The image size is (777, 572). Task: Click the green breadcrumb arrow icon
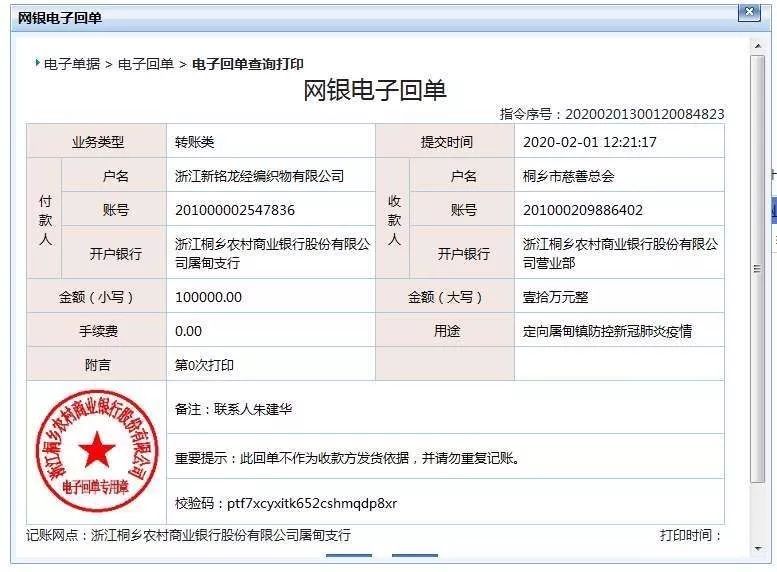37,63
